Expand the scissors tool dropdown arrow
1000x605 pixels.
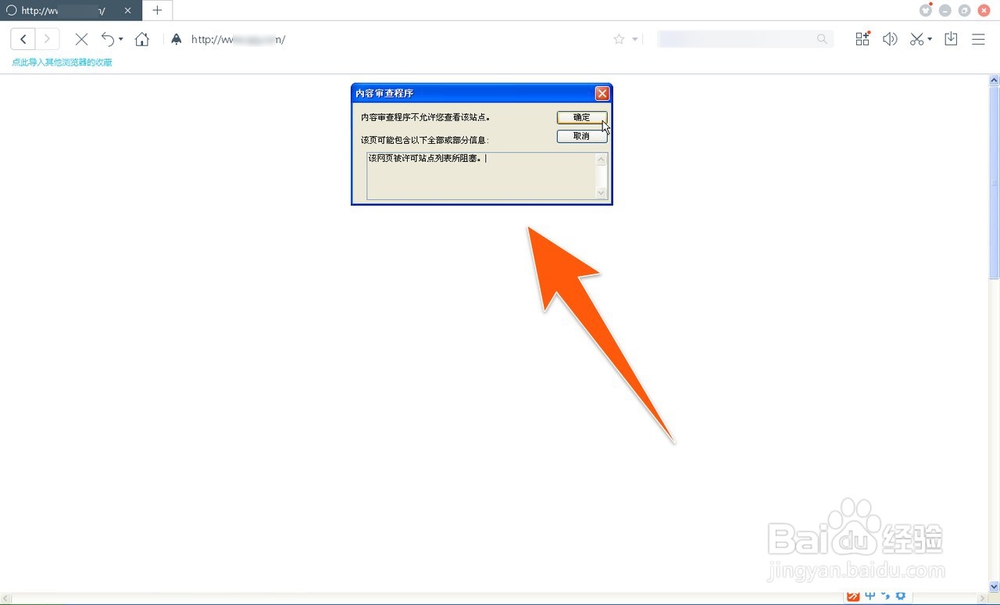[930, 40]
